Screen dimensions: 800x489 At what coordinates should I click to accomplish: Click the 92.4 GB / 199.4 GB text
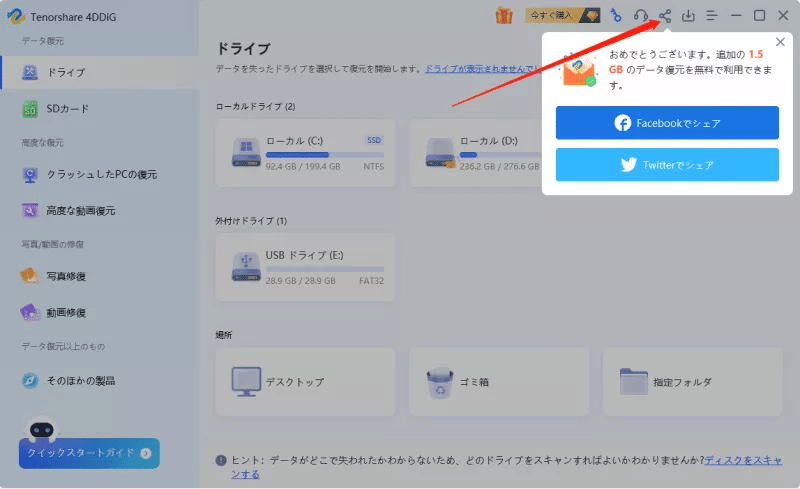tap(303, 166)
